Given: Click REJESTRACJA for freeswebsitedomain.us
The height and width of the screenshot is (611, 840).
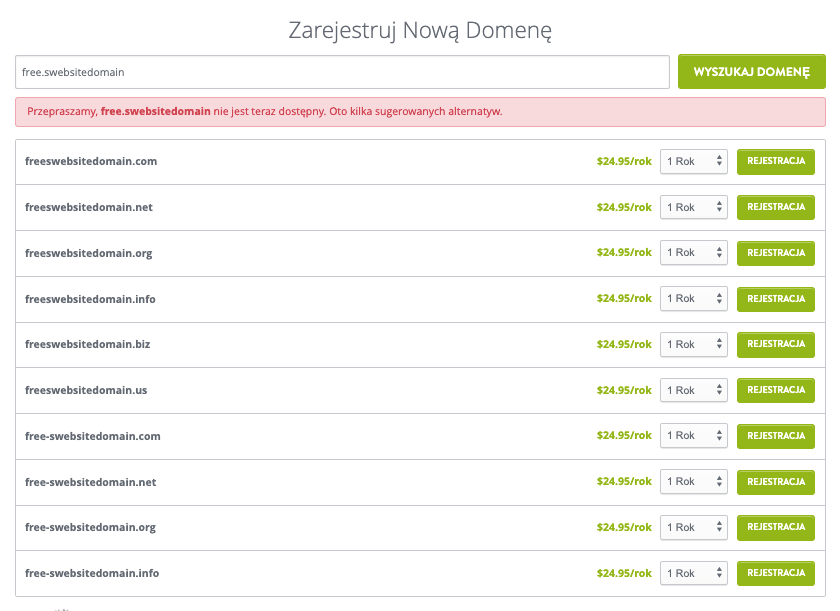Looking at the screenshot, I should click(775, 390).
